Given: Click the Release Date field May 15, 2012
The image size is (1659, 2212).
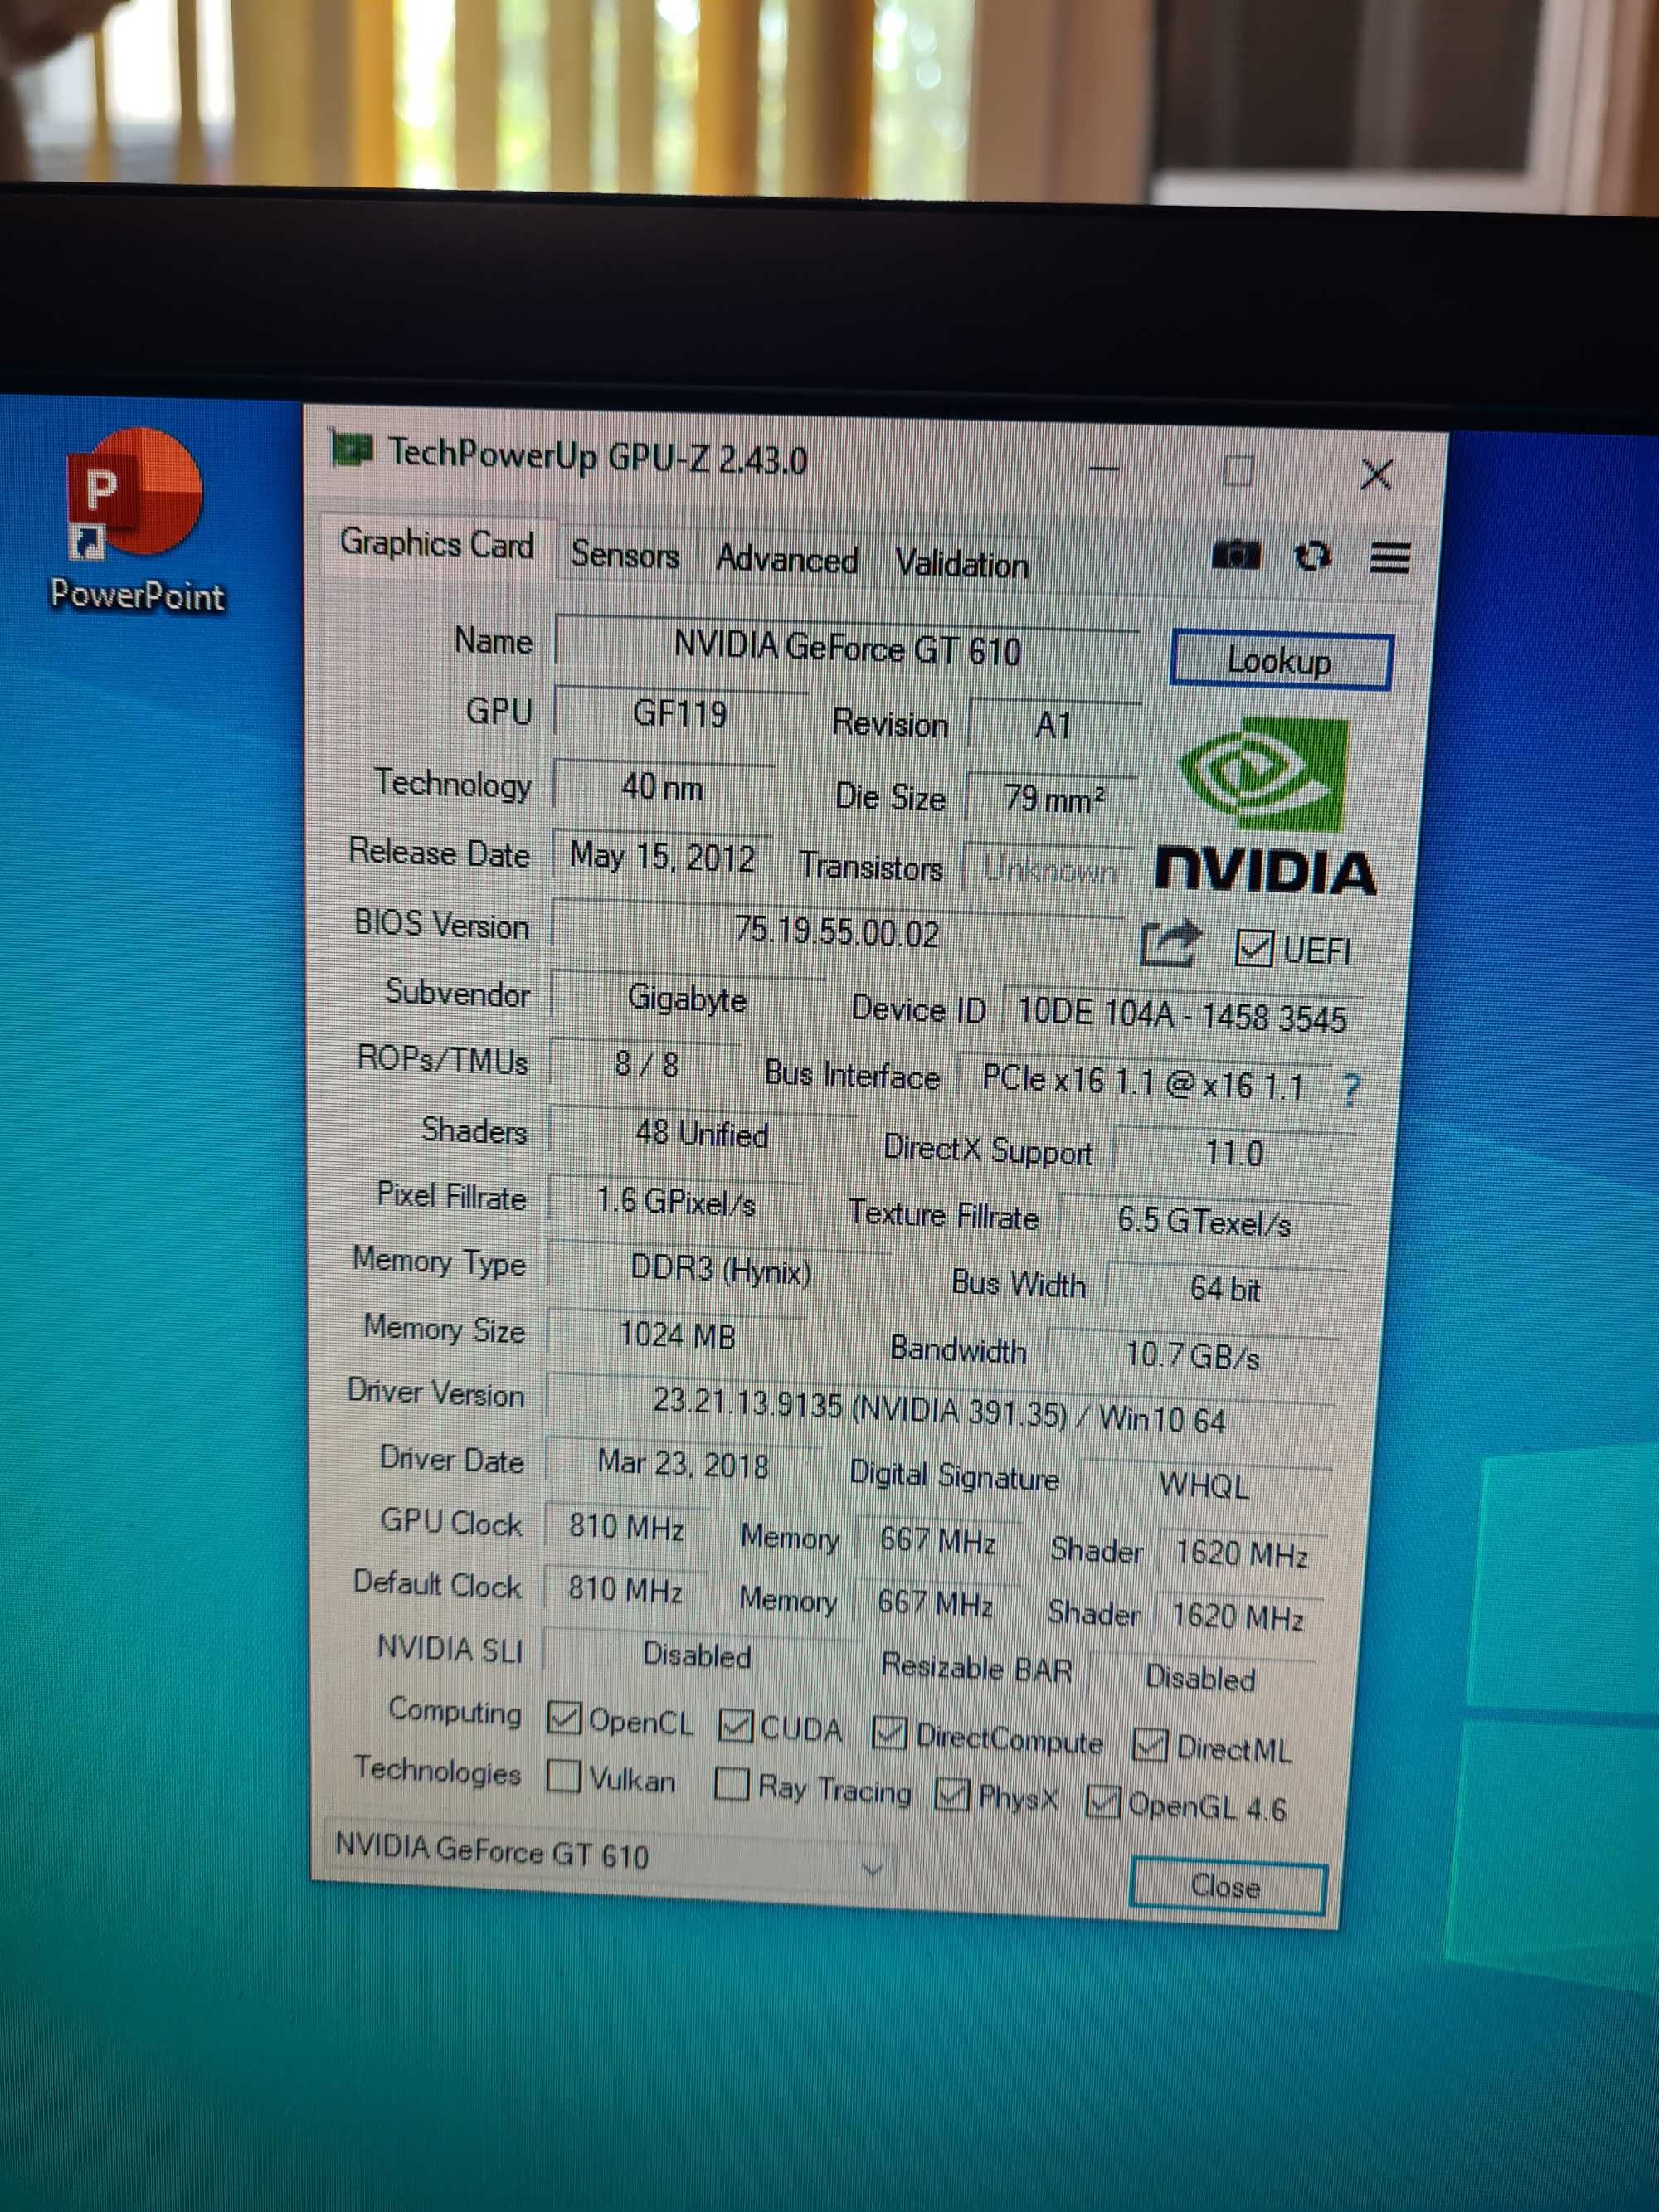Looking at the screenshot, I should click(662, 857).
